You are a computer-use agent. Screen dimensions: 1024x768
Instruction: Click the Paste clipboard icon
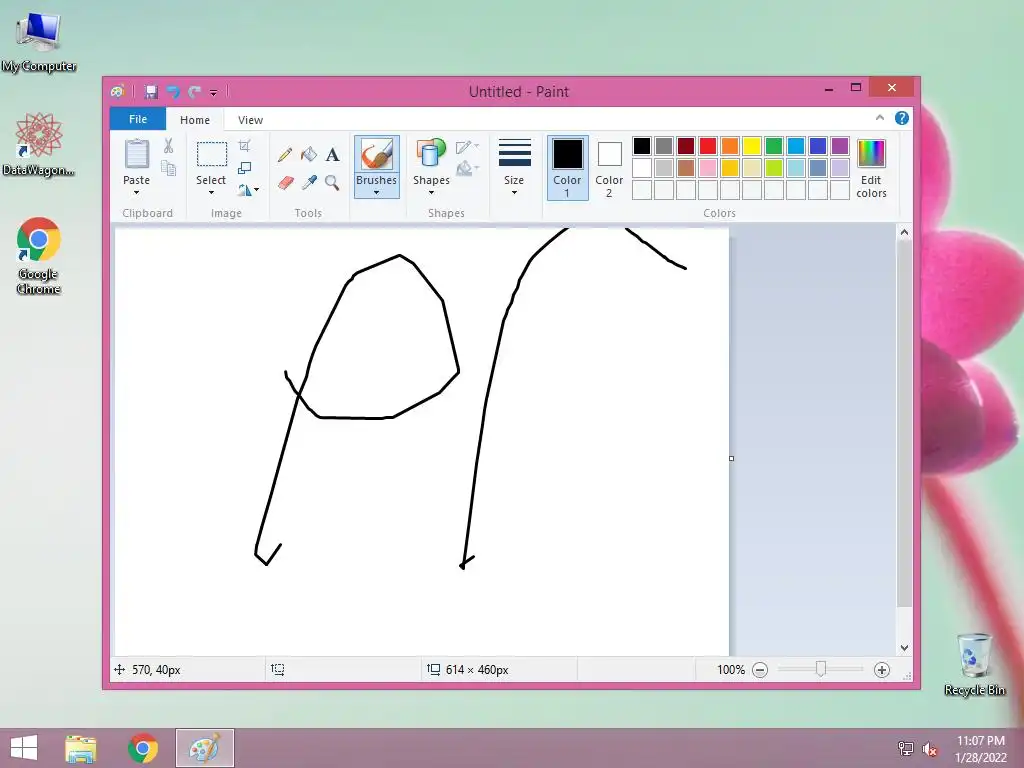pos(136,154)
